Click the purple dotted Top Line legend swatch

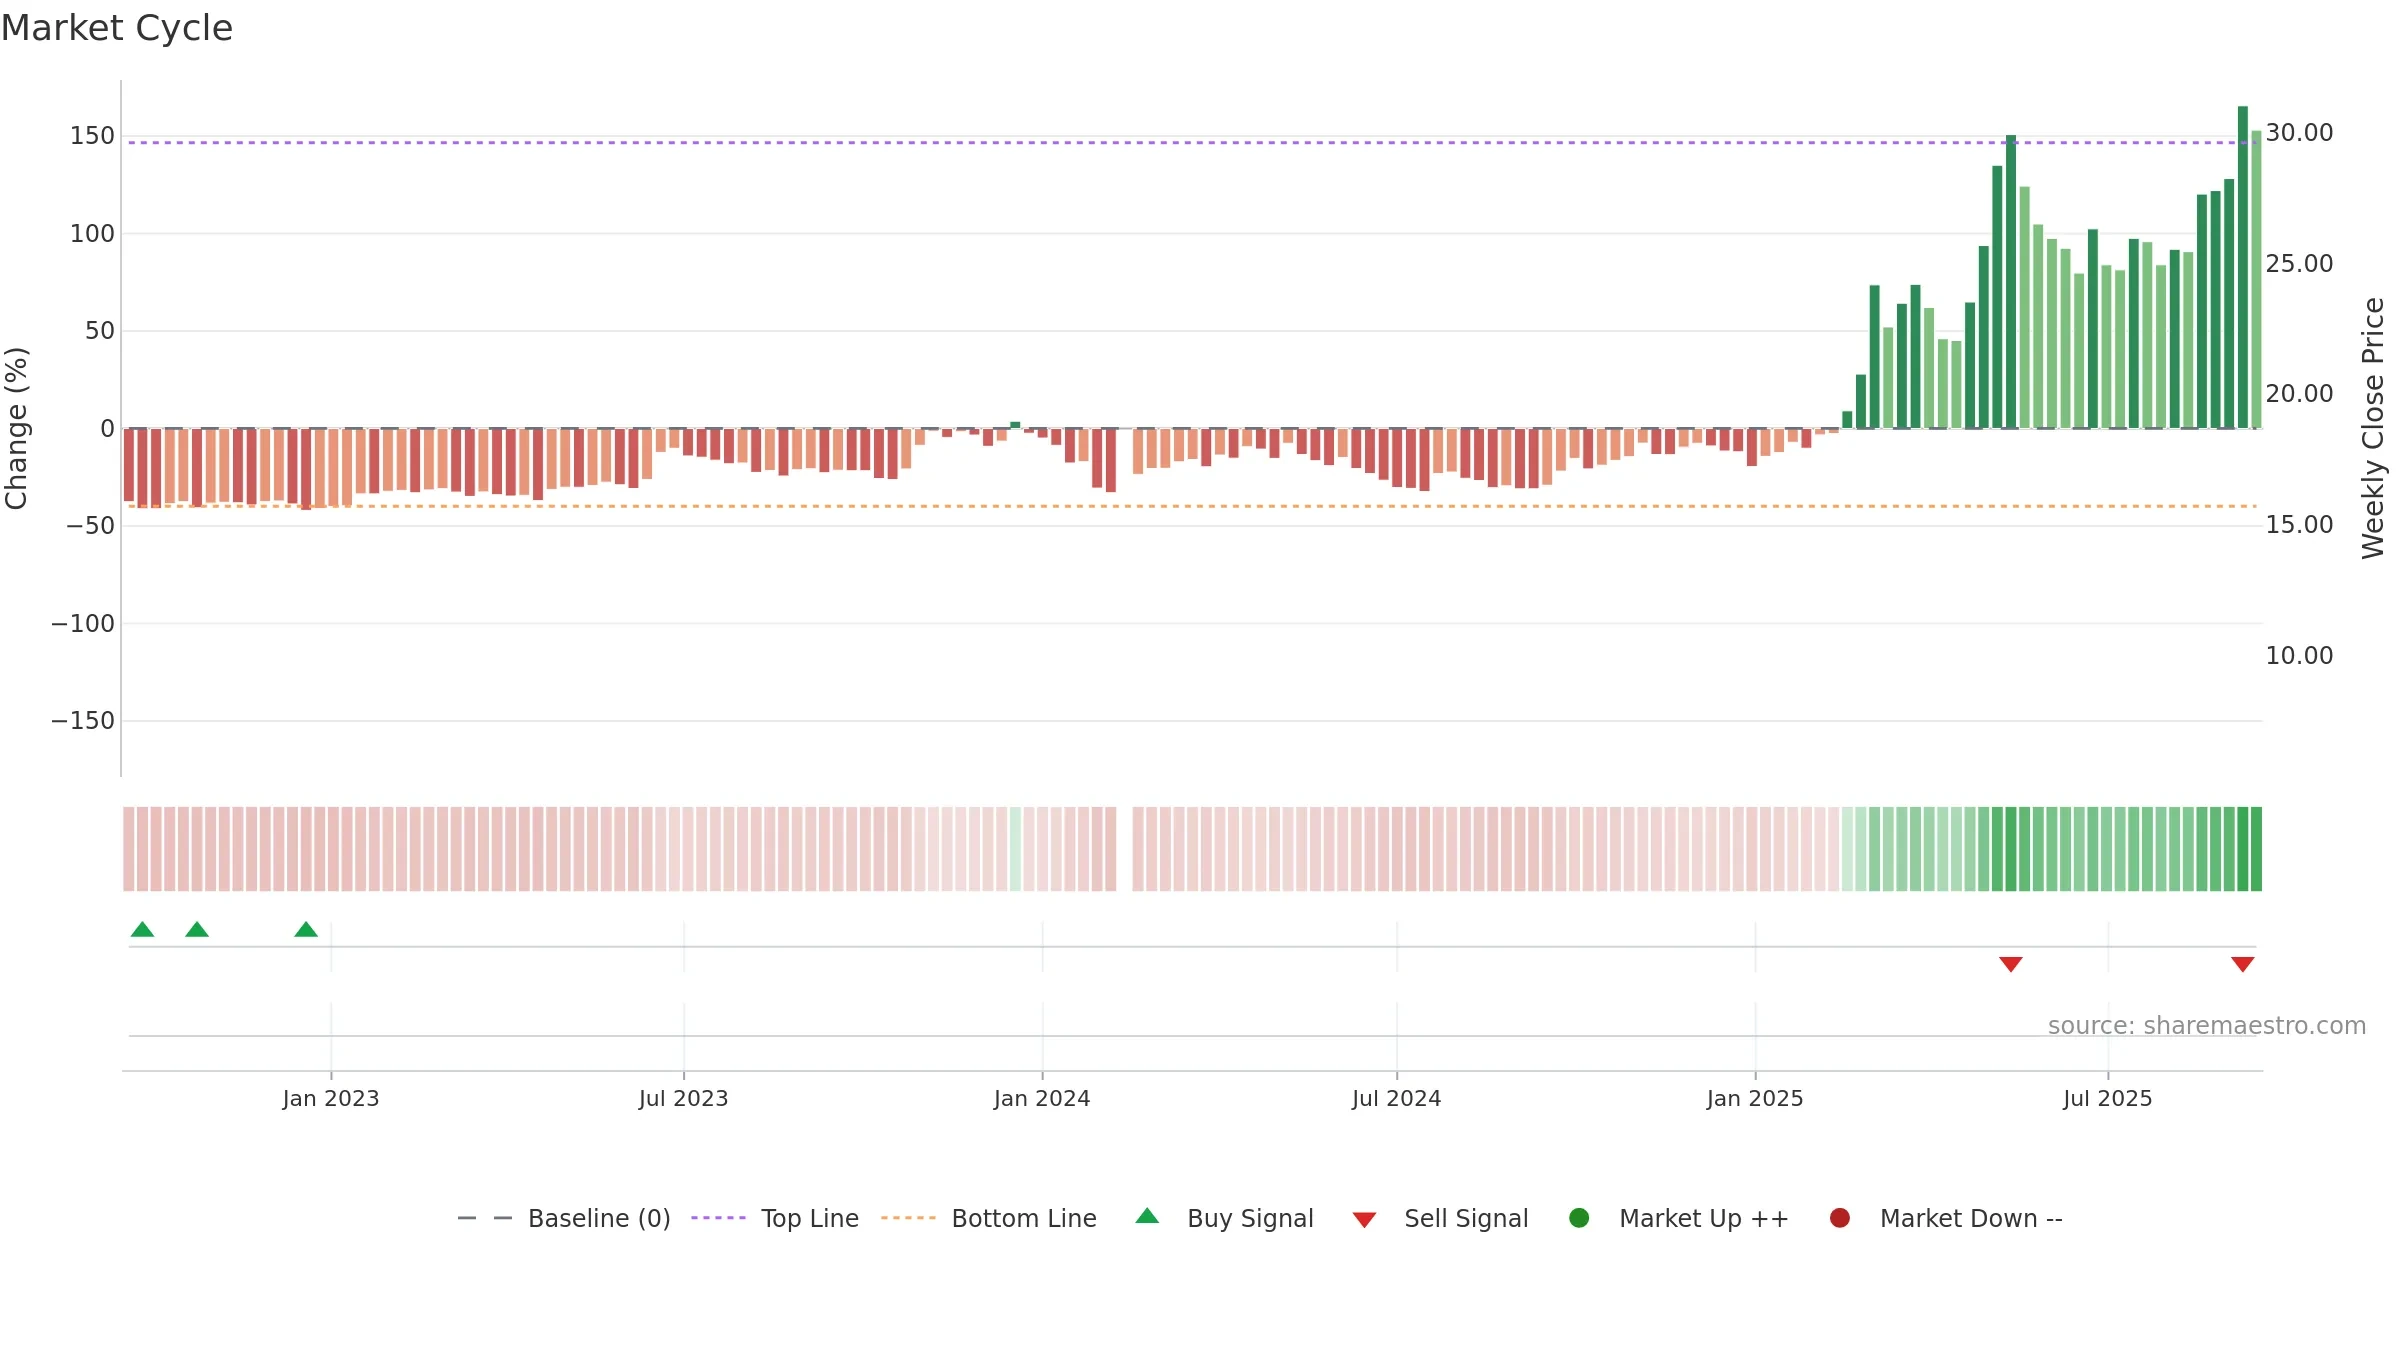coord(718,1218)
